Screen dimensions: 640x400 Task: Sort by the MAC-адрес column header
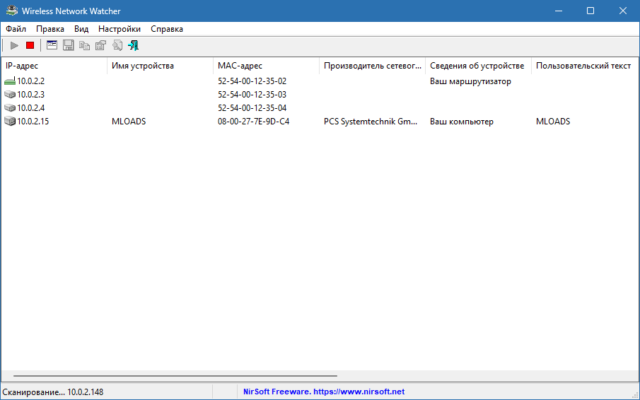click(x=266, y=66)
